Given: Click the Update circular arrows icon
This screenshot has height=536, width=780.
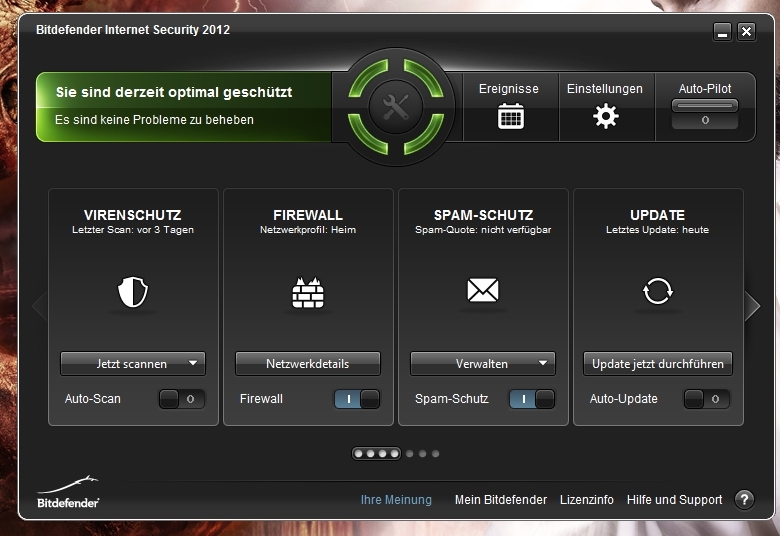Looking at the screenshot, I should (658, 291).
